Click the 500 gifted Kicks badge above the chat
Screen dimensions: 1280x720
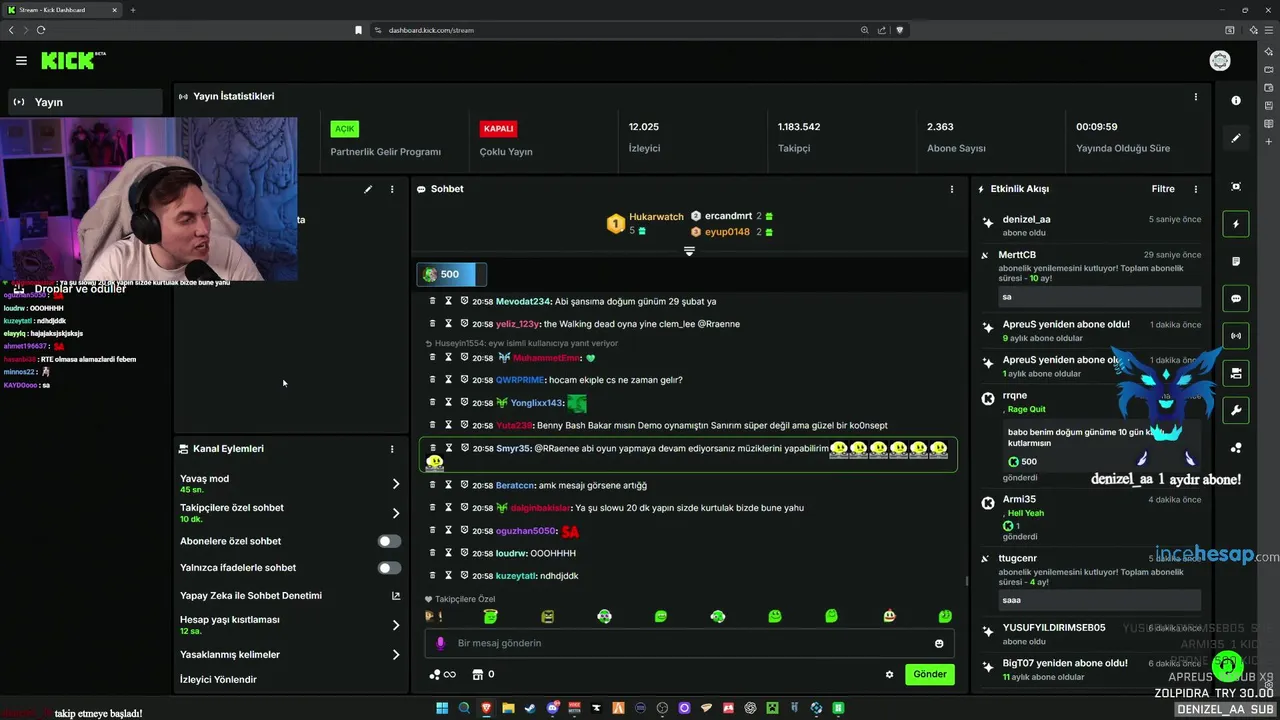452,274
